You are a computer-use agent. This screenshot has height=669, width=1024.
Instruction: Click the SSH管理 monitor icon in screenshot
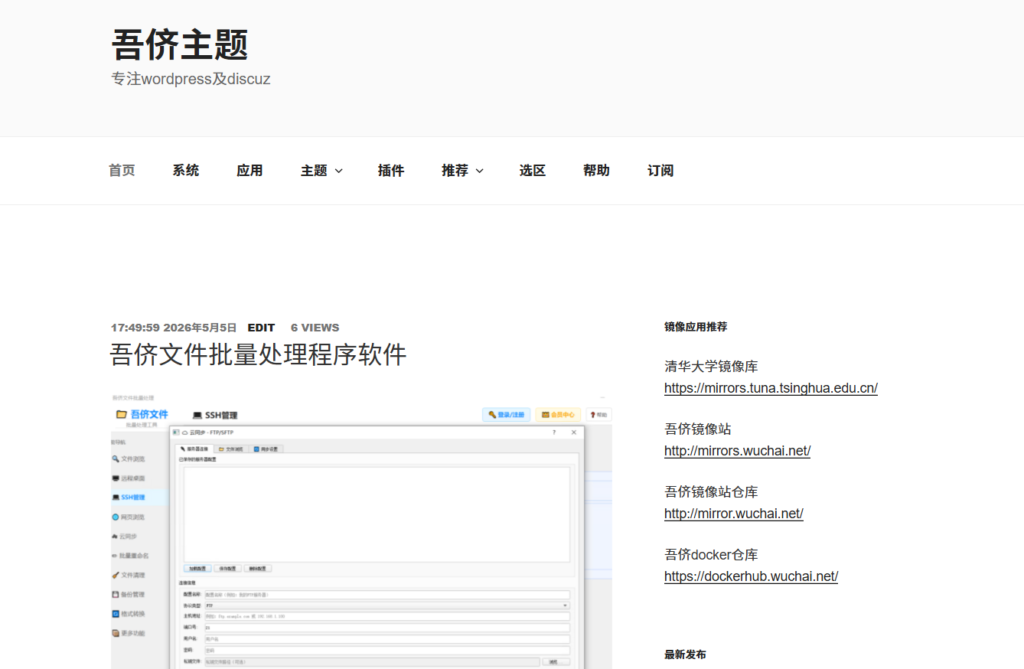point(197,416)
